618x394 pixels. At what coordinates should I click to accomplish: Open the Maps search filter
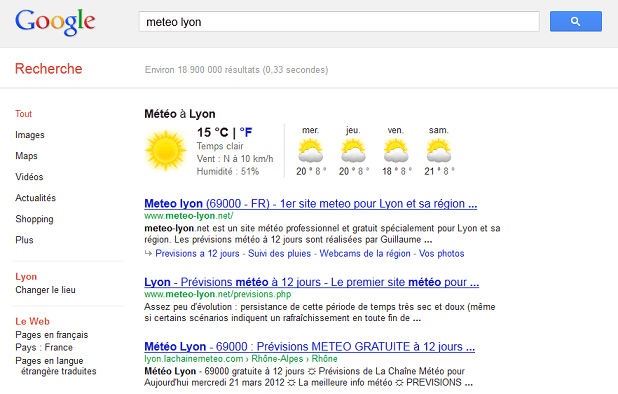[x=26, y=156]
